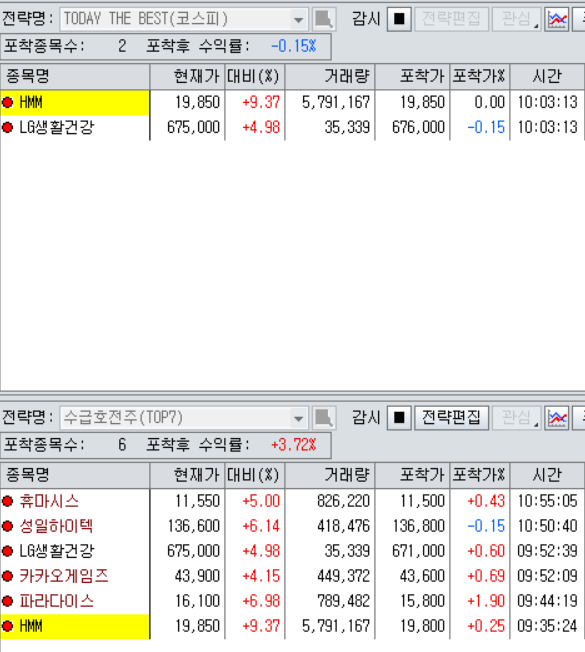This screenshot has width=585, height=652.
Task: Click 관심 button in upper panel
Action: click(x=517, y=19)
